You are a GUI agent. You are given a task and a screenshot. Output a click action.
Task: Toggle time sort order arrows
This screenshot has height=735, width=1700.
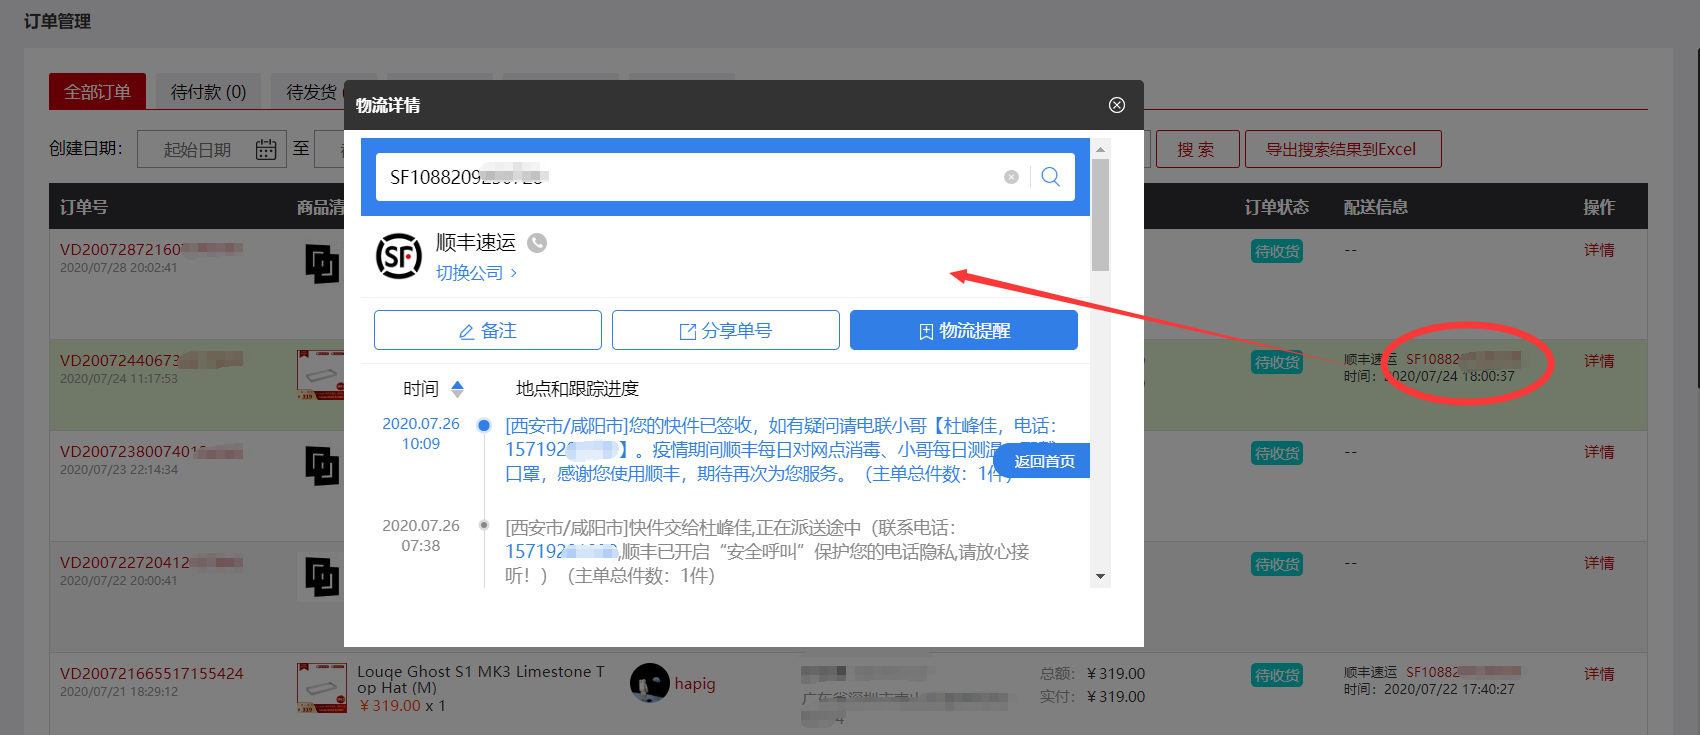[x=457, y=389]
